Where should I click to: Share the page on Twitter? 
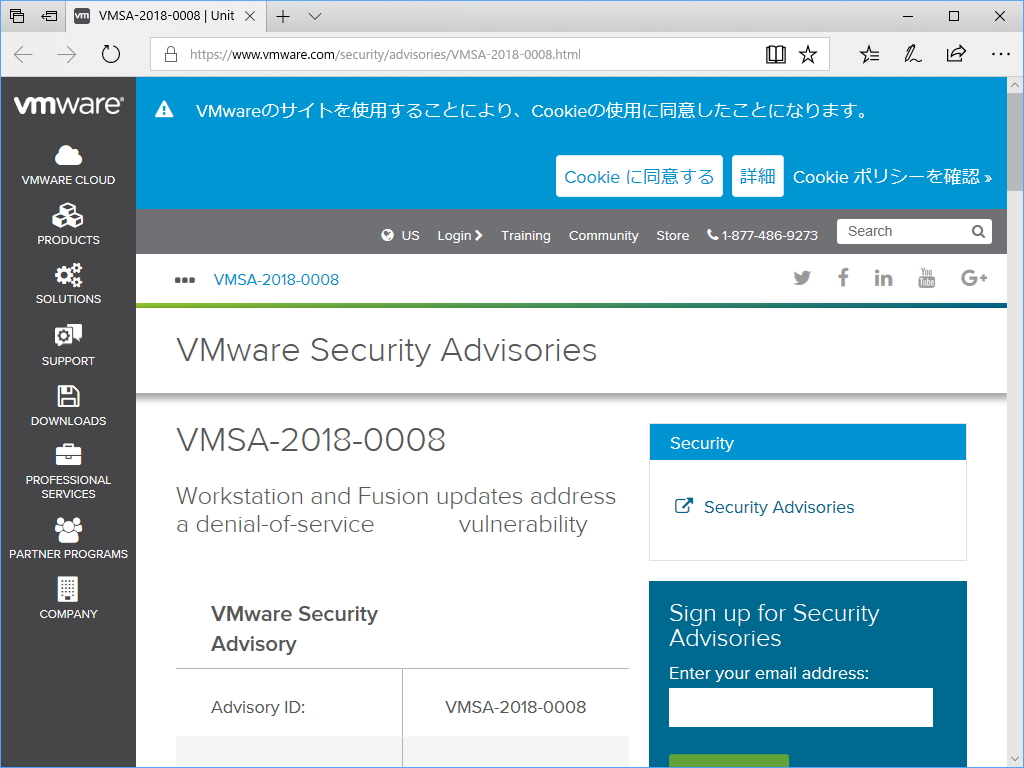click(802, 277)
